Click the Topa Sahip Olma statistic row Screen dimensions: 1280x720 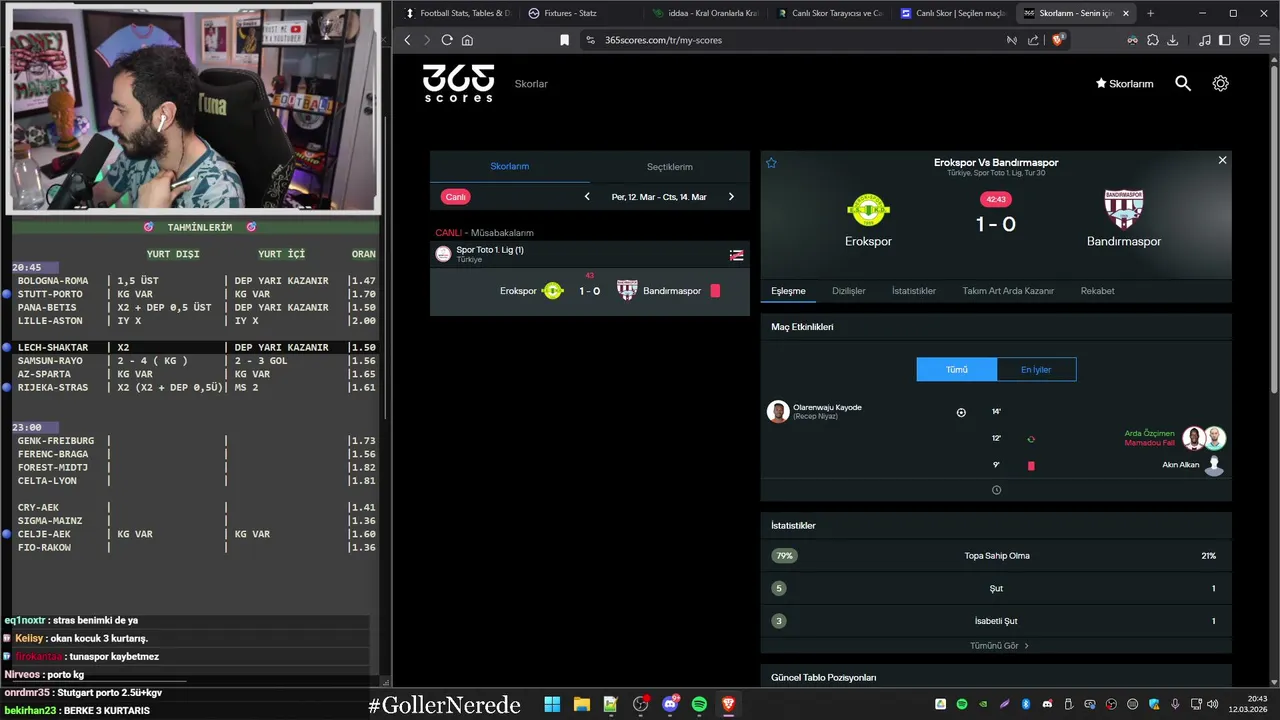[x=996, y=556]
